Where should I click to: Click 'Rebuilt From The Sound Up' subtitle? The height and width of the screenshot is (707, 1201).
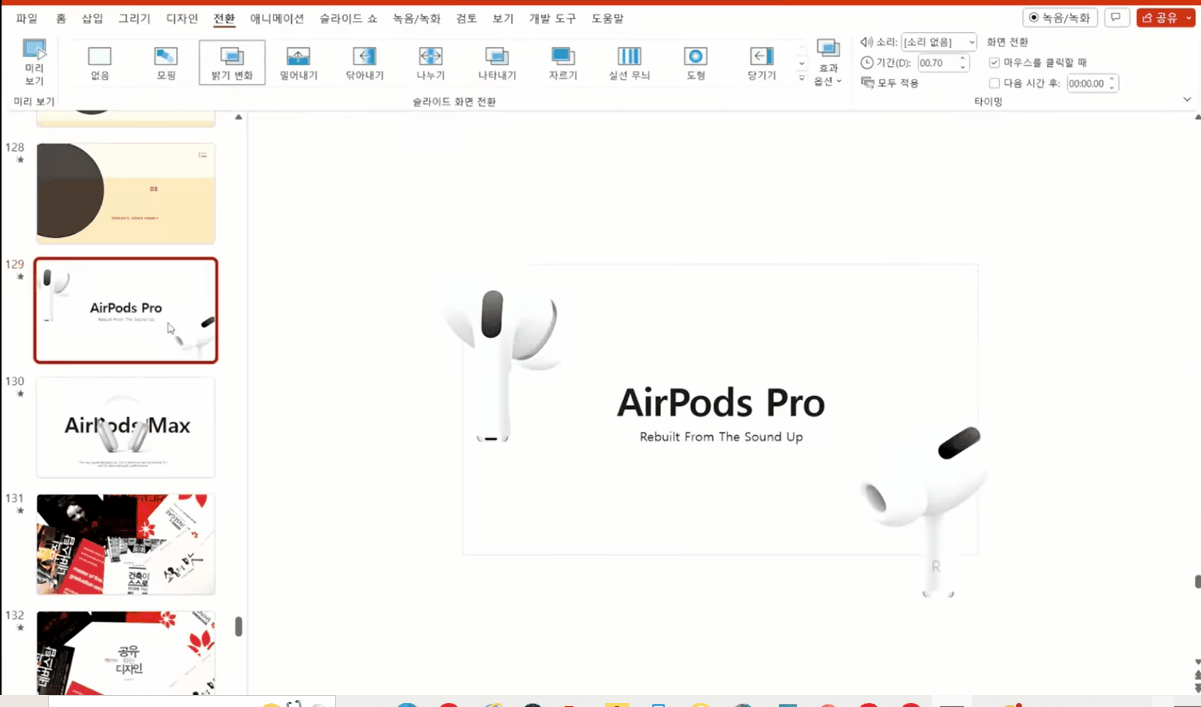[721, 437]
